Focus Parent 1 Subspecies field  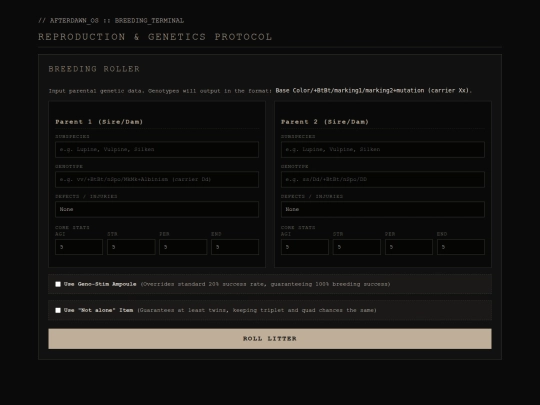point(157,149)
